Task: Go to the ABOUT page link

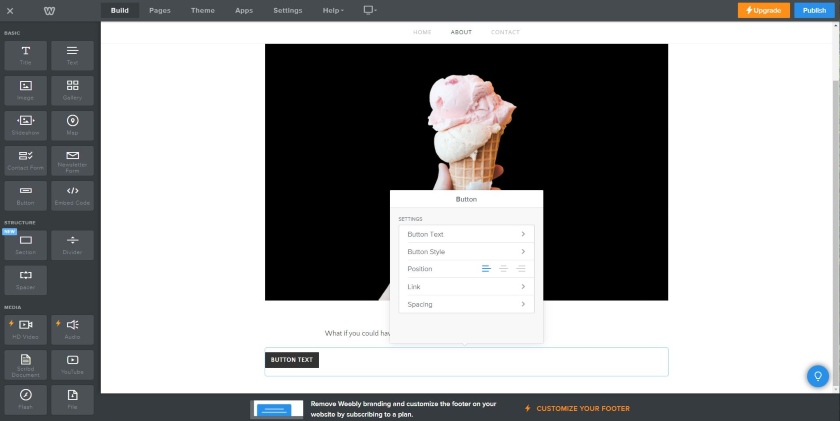Action: point(461,32)
